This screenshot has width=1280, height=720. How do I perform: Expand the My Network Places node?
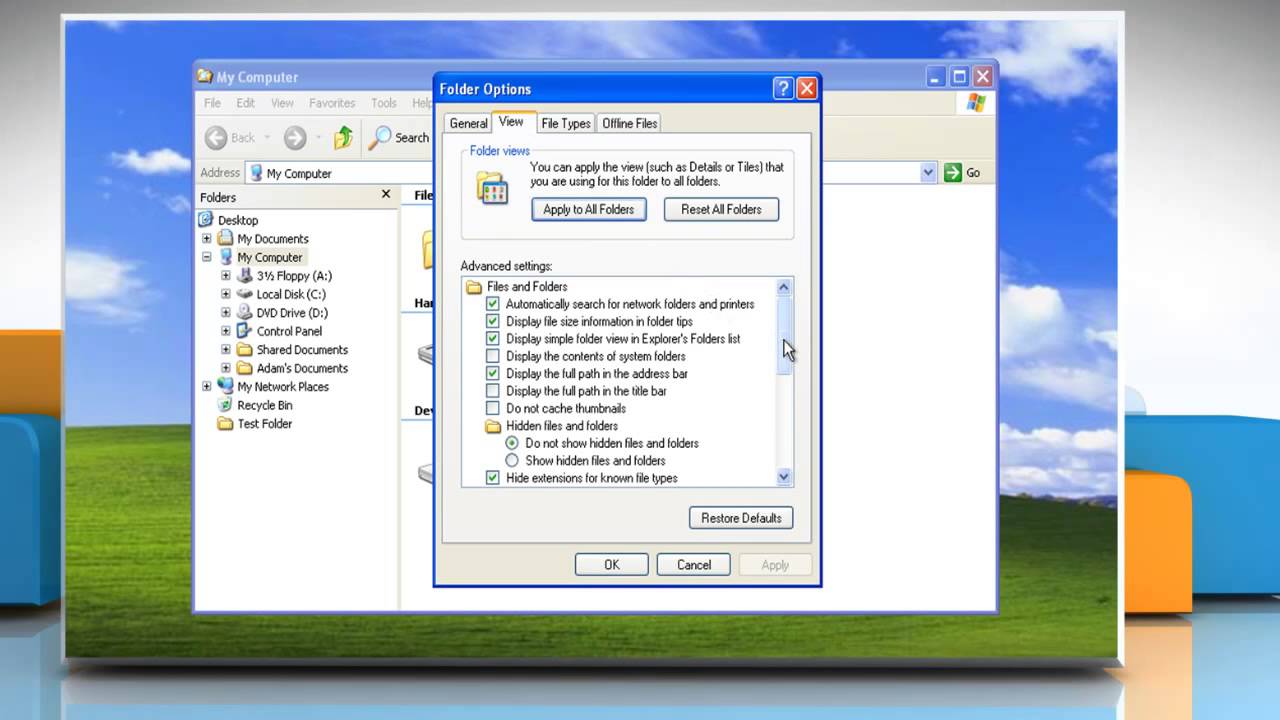click(207, 387)
